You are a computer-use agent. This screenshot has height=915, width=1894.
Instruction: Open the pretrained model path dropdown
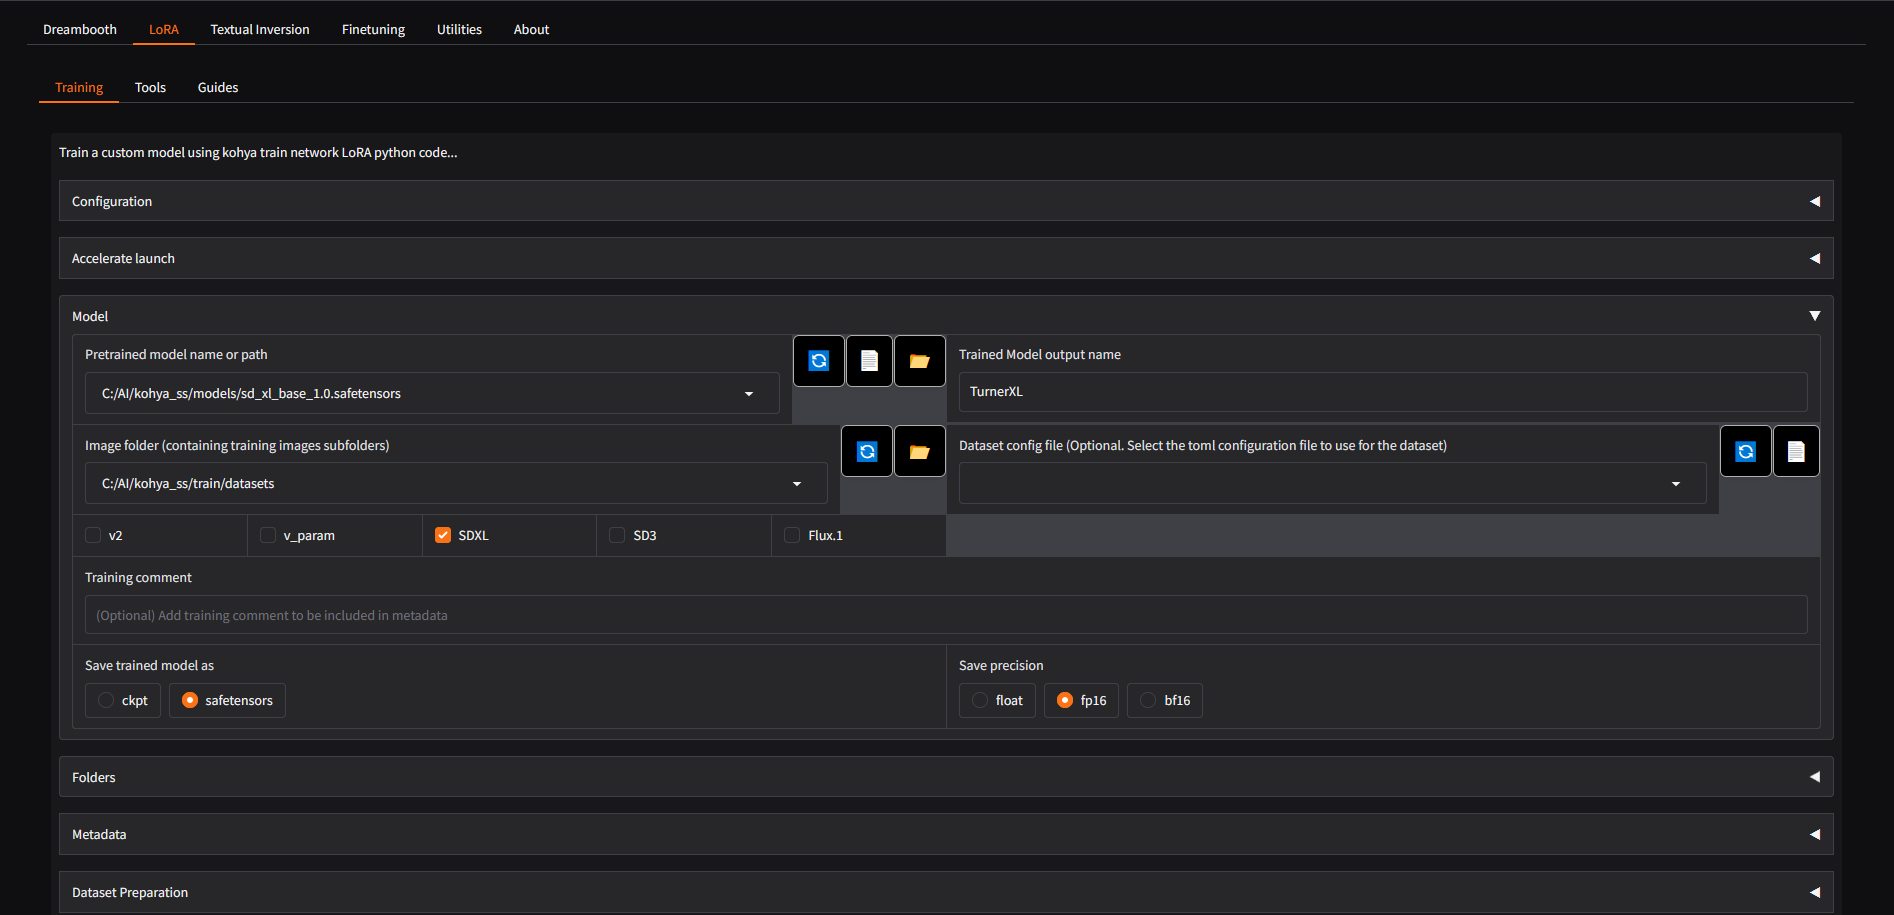tap(749, 393)
